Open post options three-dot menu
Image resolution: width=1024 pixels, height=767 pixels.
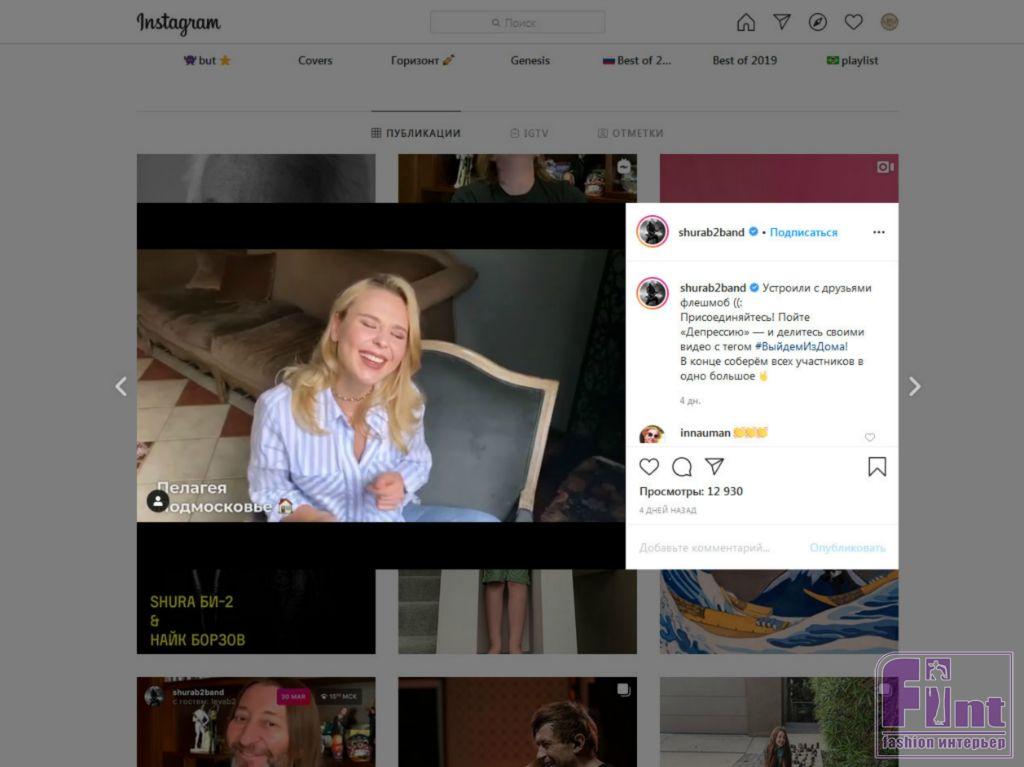(878, 232)
